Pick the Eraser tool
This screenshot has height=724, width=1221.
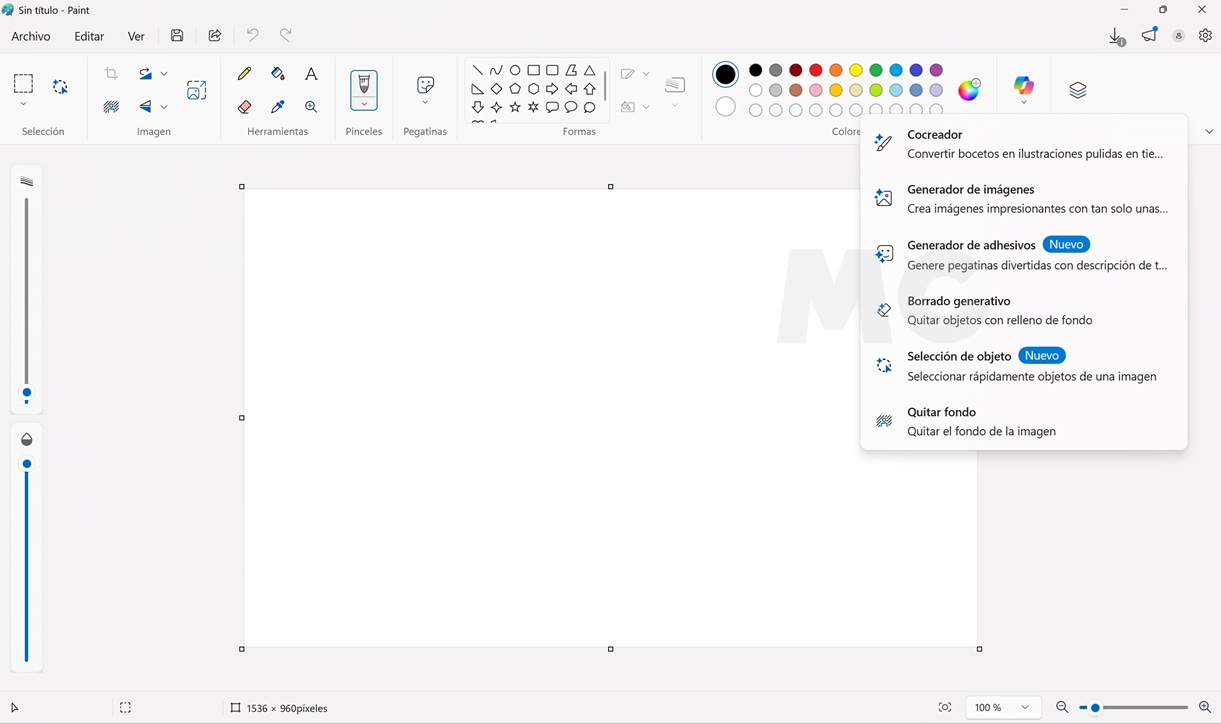[244, 107]
